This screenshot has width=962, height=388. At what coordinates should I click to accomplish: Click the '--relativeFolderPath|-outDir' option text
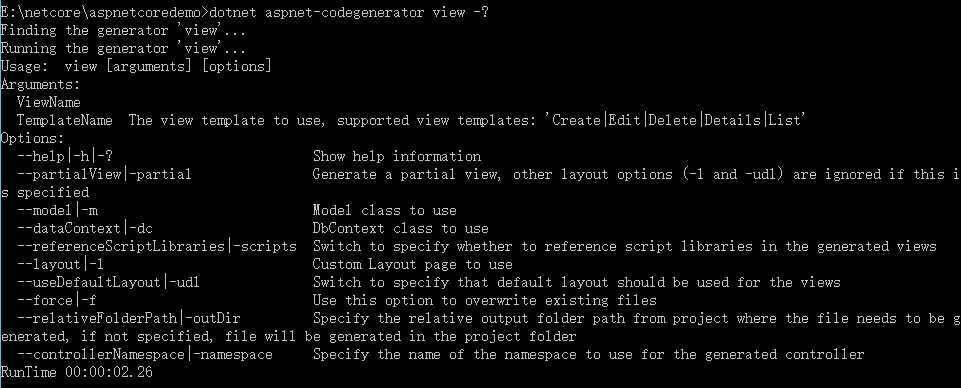[128, 319]
